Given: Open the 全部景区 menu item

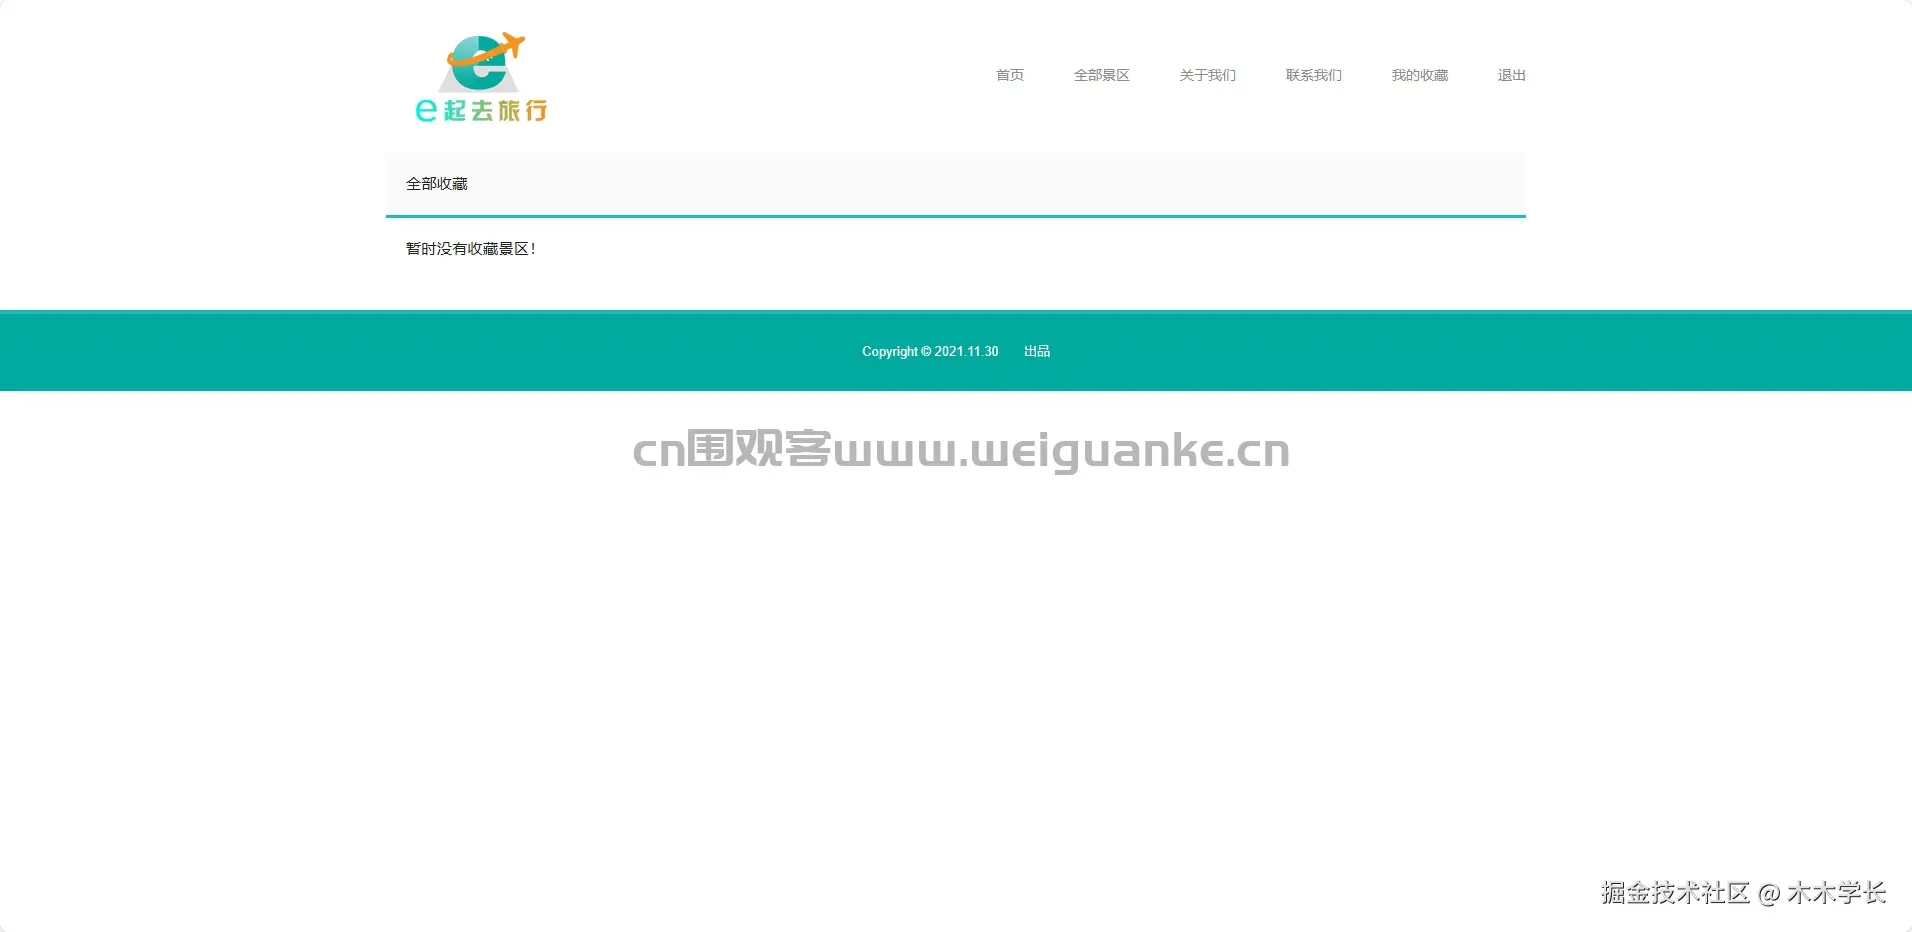Looking at the screenshot, I should pos(1101,75).
